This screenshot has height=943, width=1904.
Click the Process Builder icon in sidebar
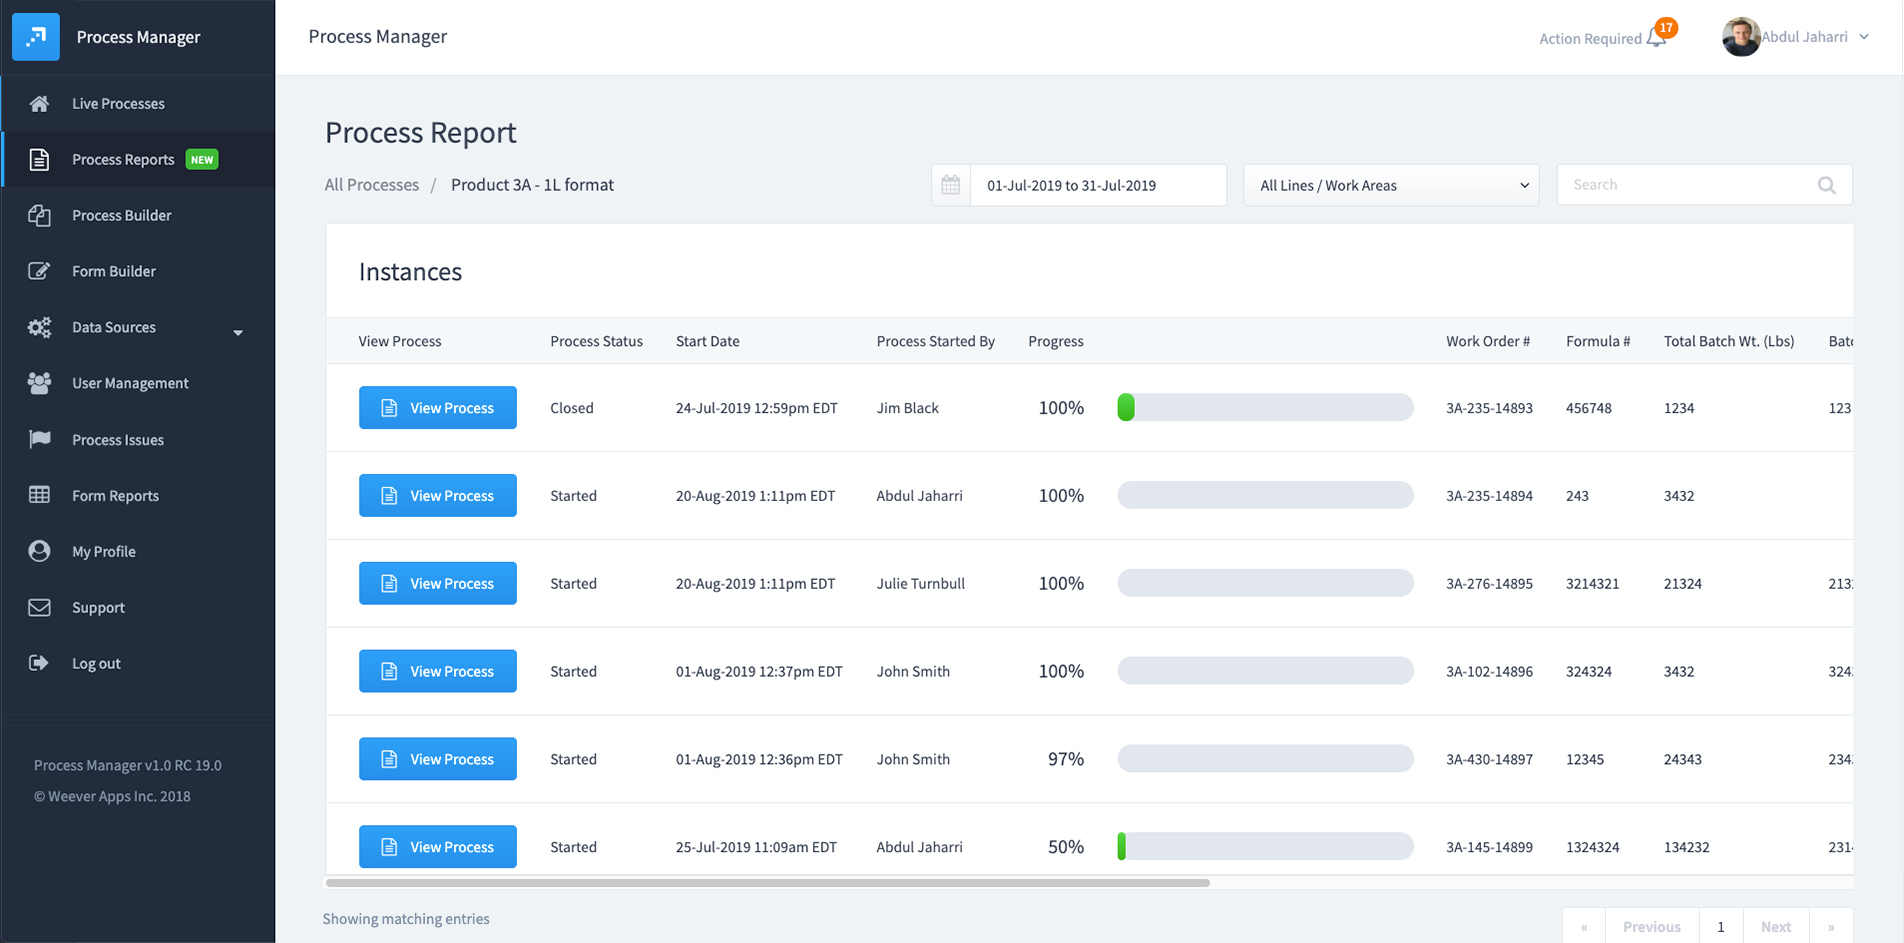(x=39, y=216)
